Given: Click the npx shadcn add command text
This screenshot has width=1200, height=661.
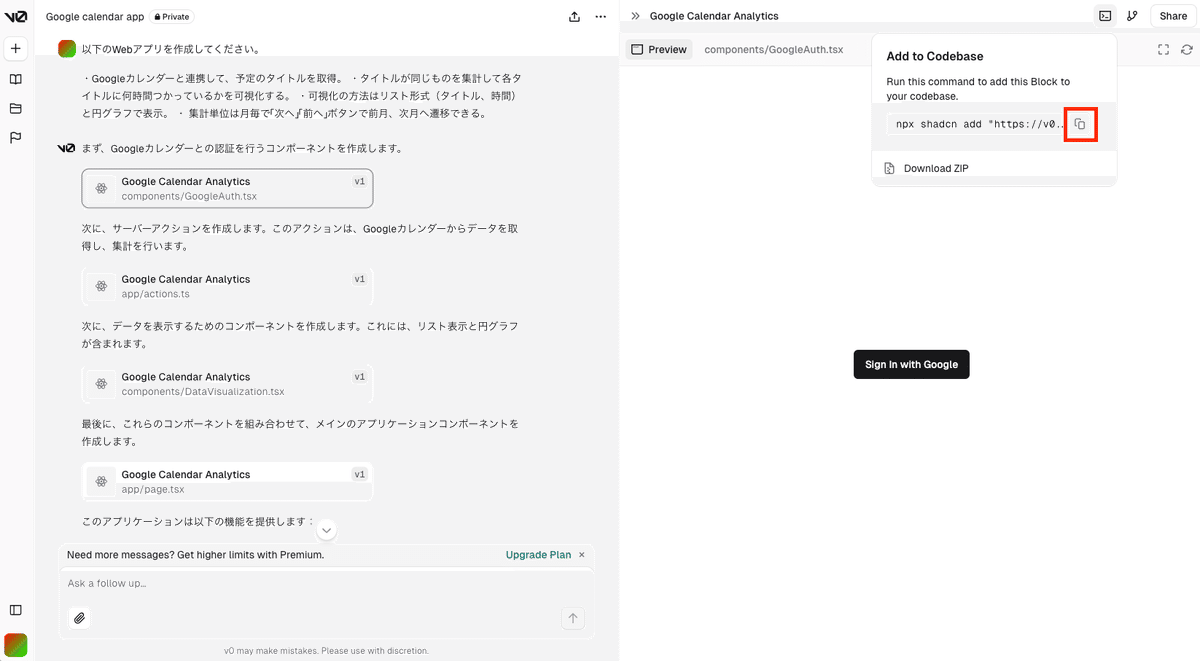Looking at the screenshot, I should click(979, 125).
